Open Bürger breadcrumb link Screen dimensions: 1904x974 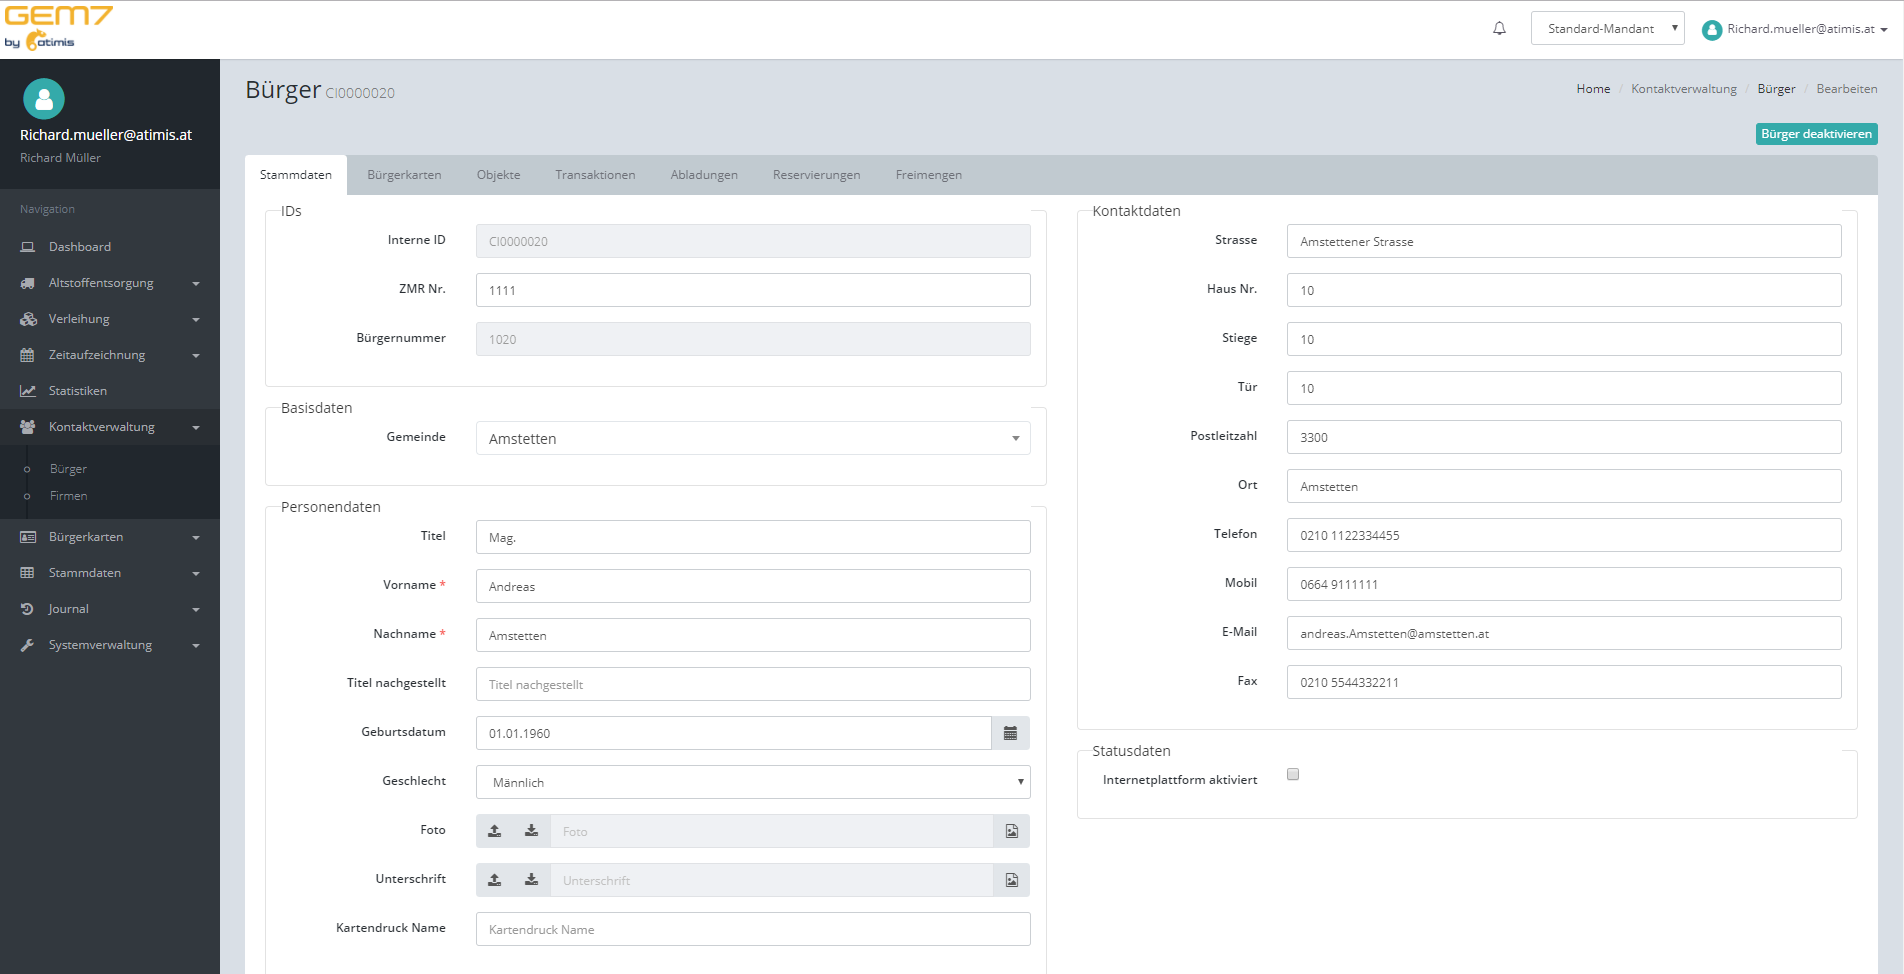tap(1776, 89)
